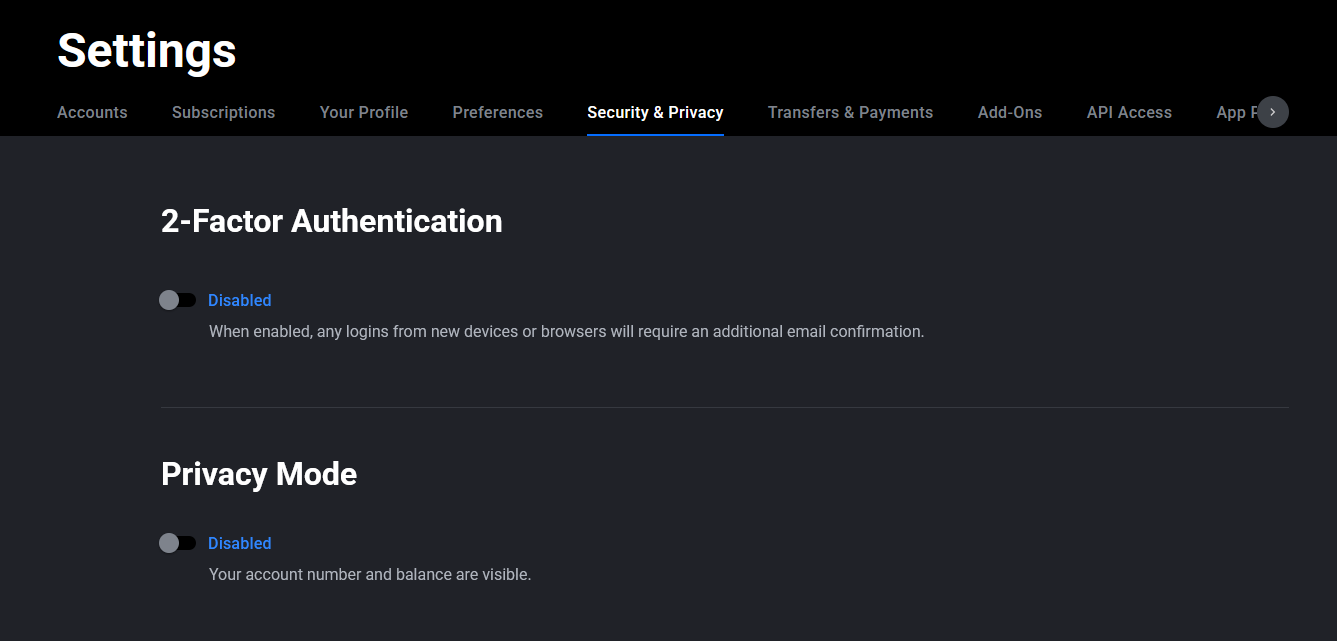Click the Security & Privacy tab
Screen dimensions: 1337x641
(x=655, y=112)
